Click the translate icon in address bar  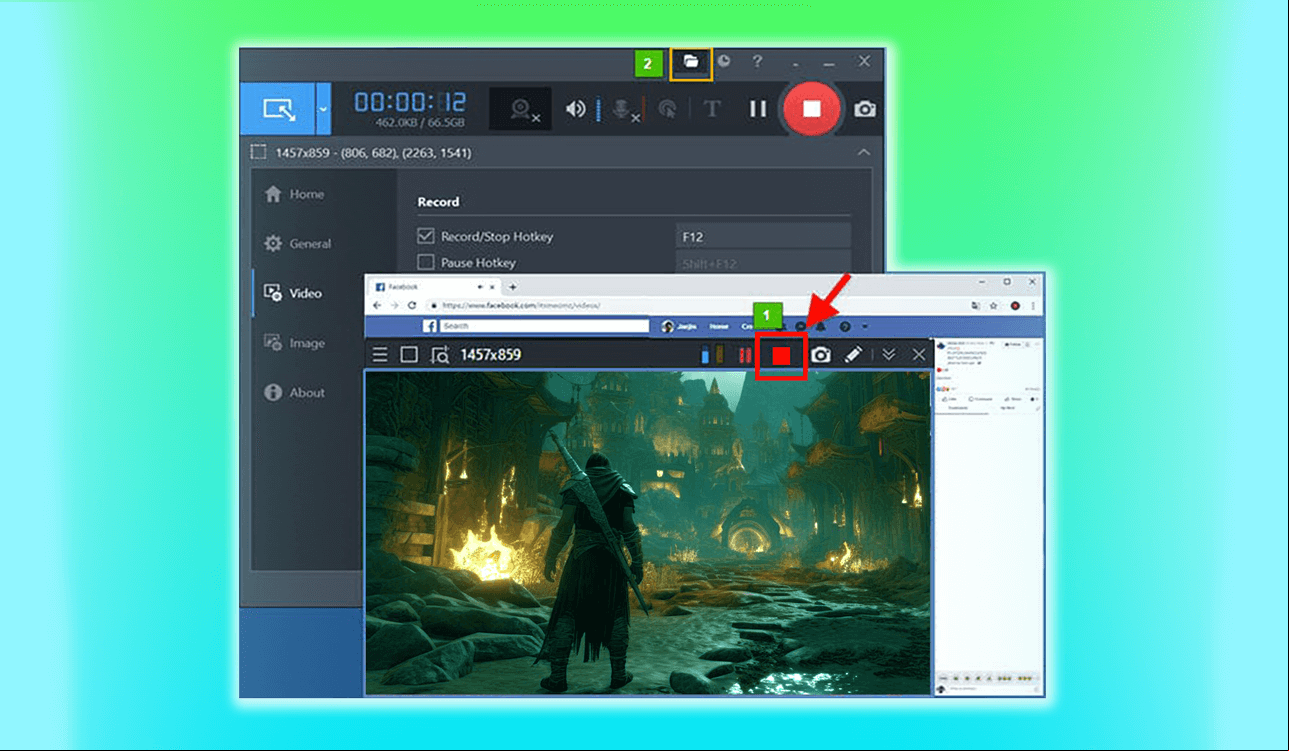click(x=975, y=306)
